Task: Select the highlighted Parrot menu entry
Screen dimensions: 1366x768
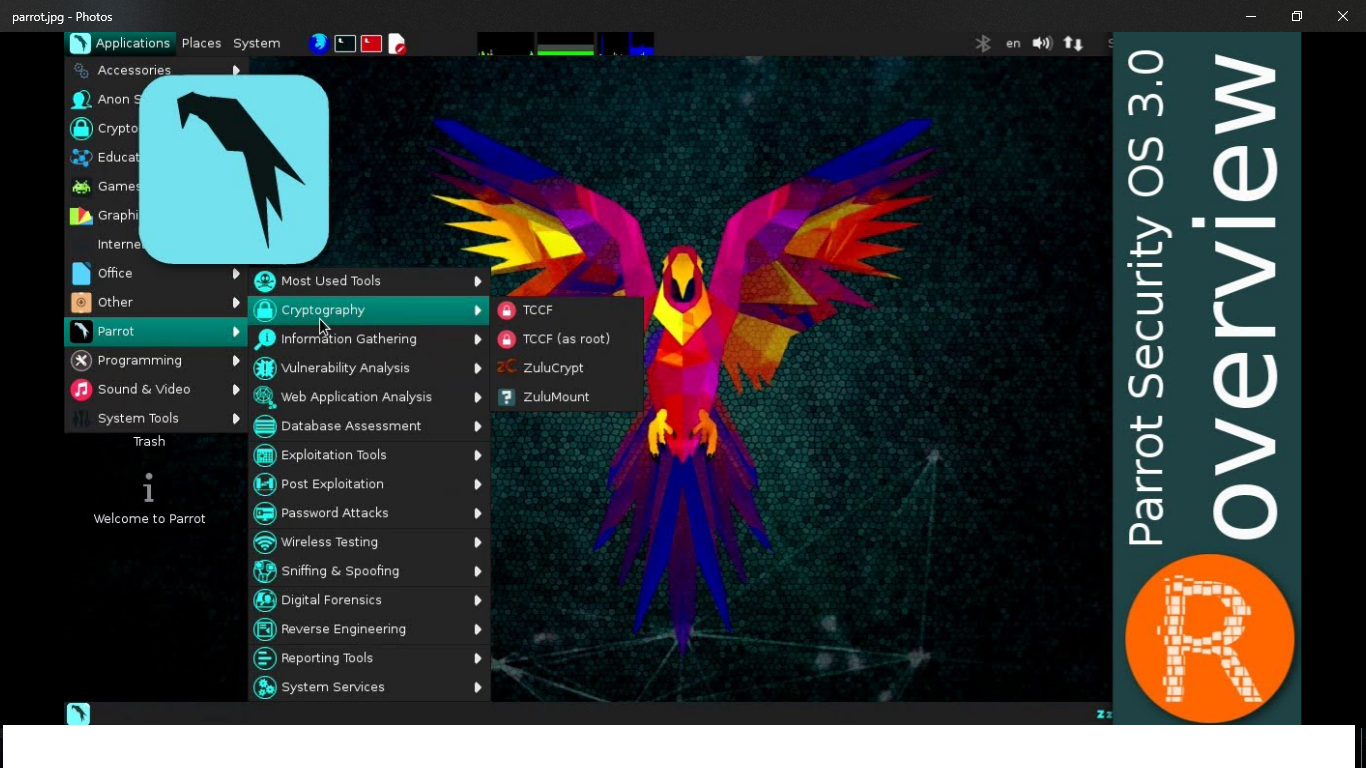Action: coord(156,331)
